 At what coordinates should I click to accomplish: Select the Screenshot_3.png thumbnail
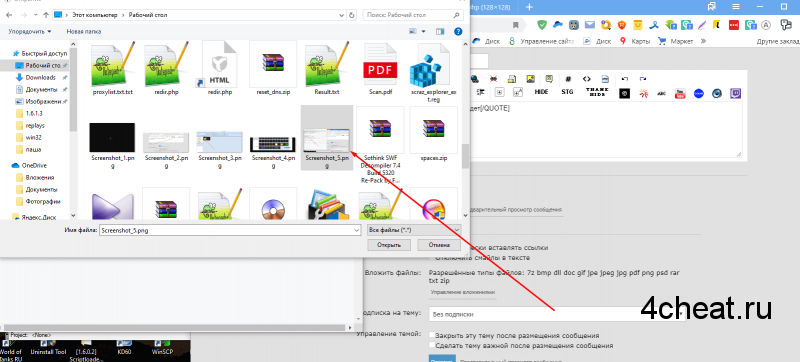[219, 145]
